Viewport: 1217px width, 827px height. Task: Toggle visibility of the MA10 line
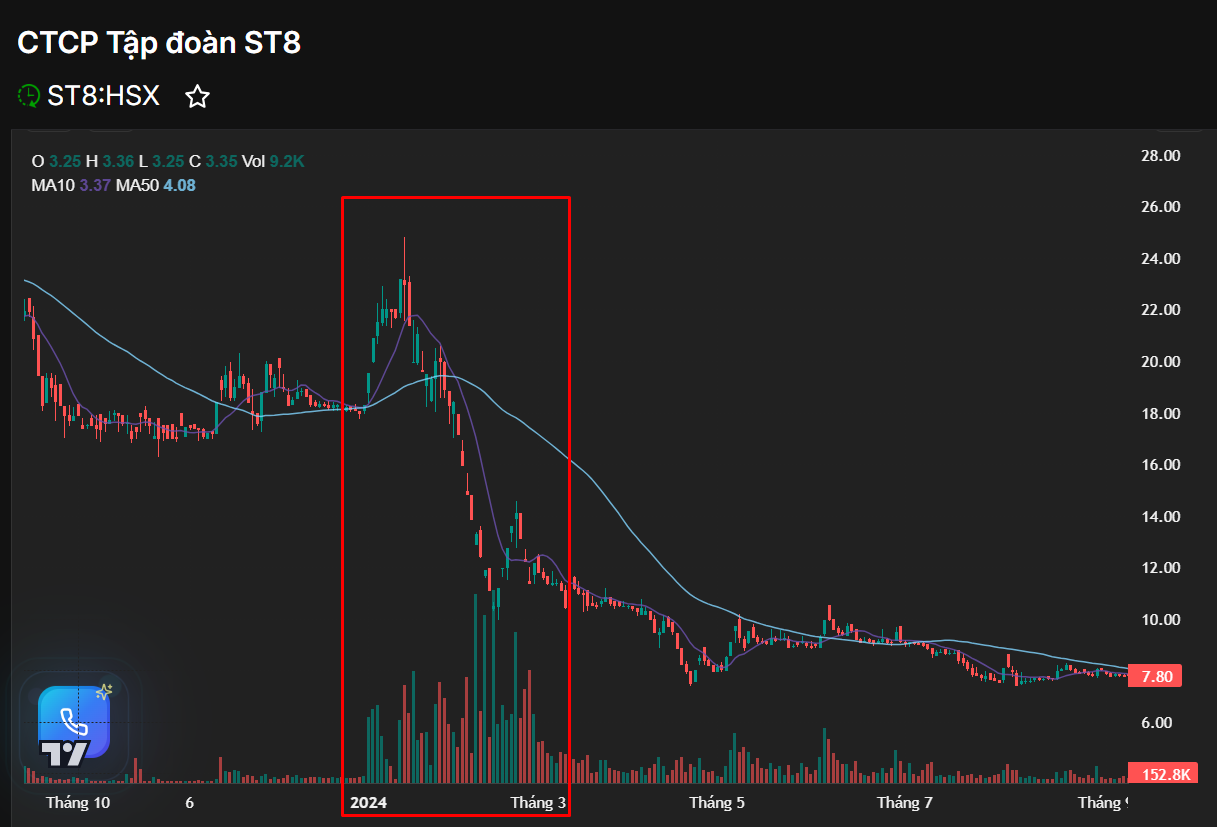(56, 186)
